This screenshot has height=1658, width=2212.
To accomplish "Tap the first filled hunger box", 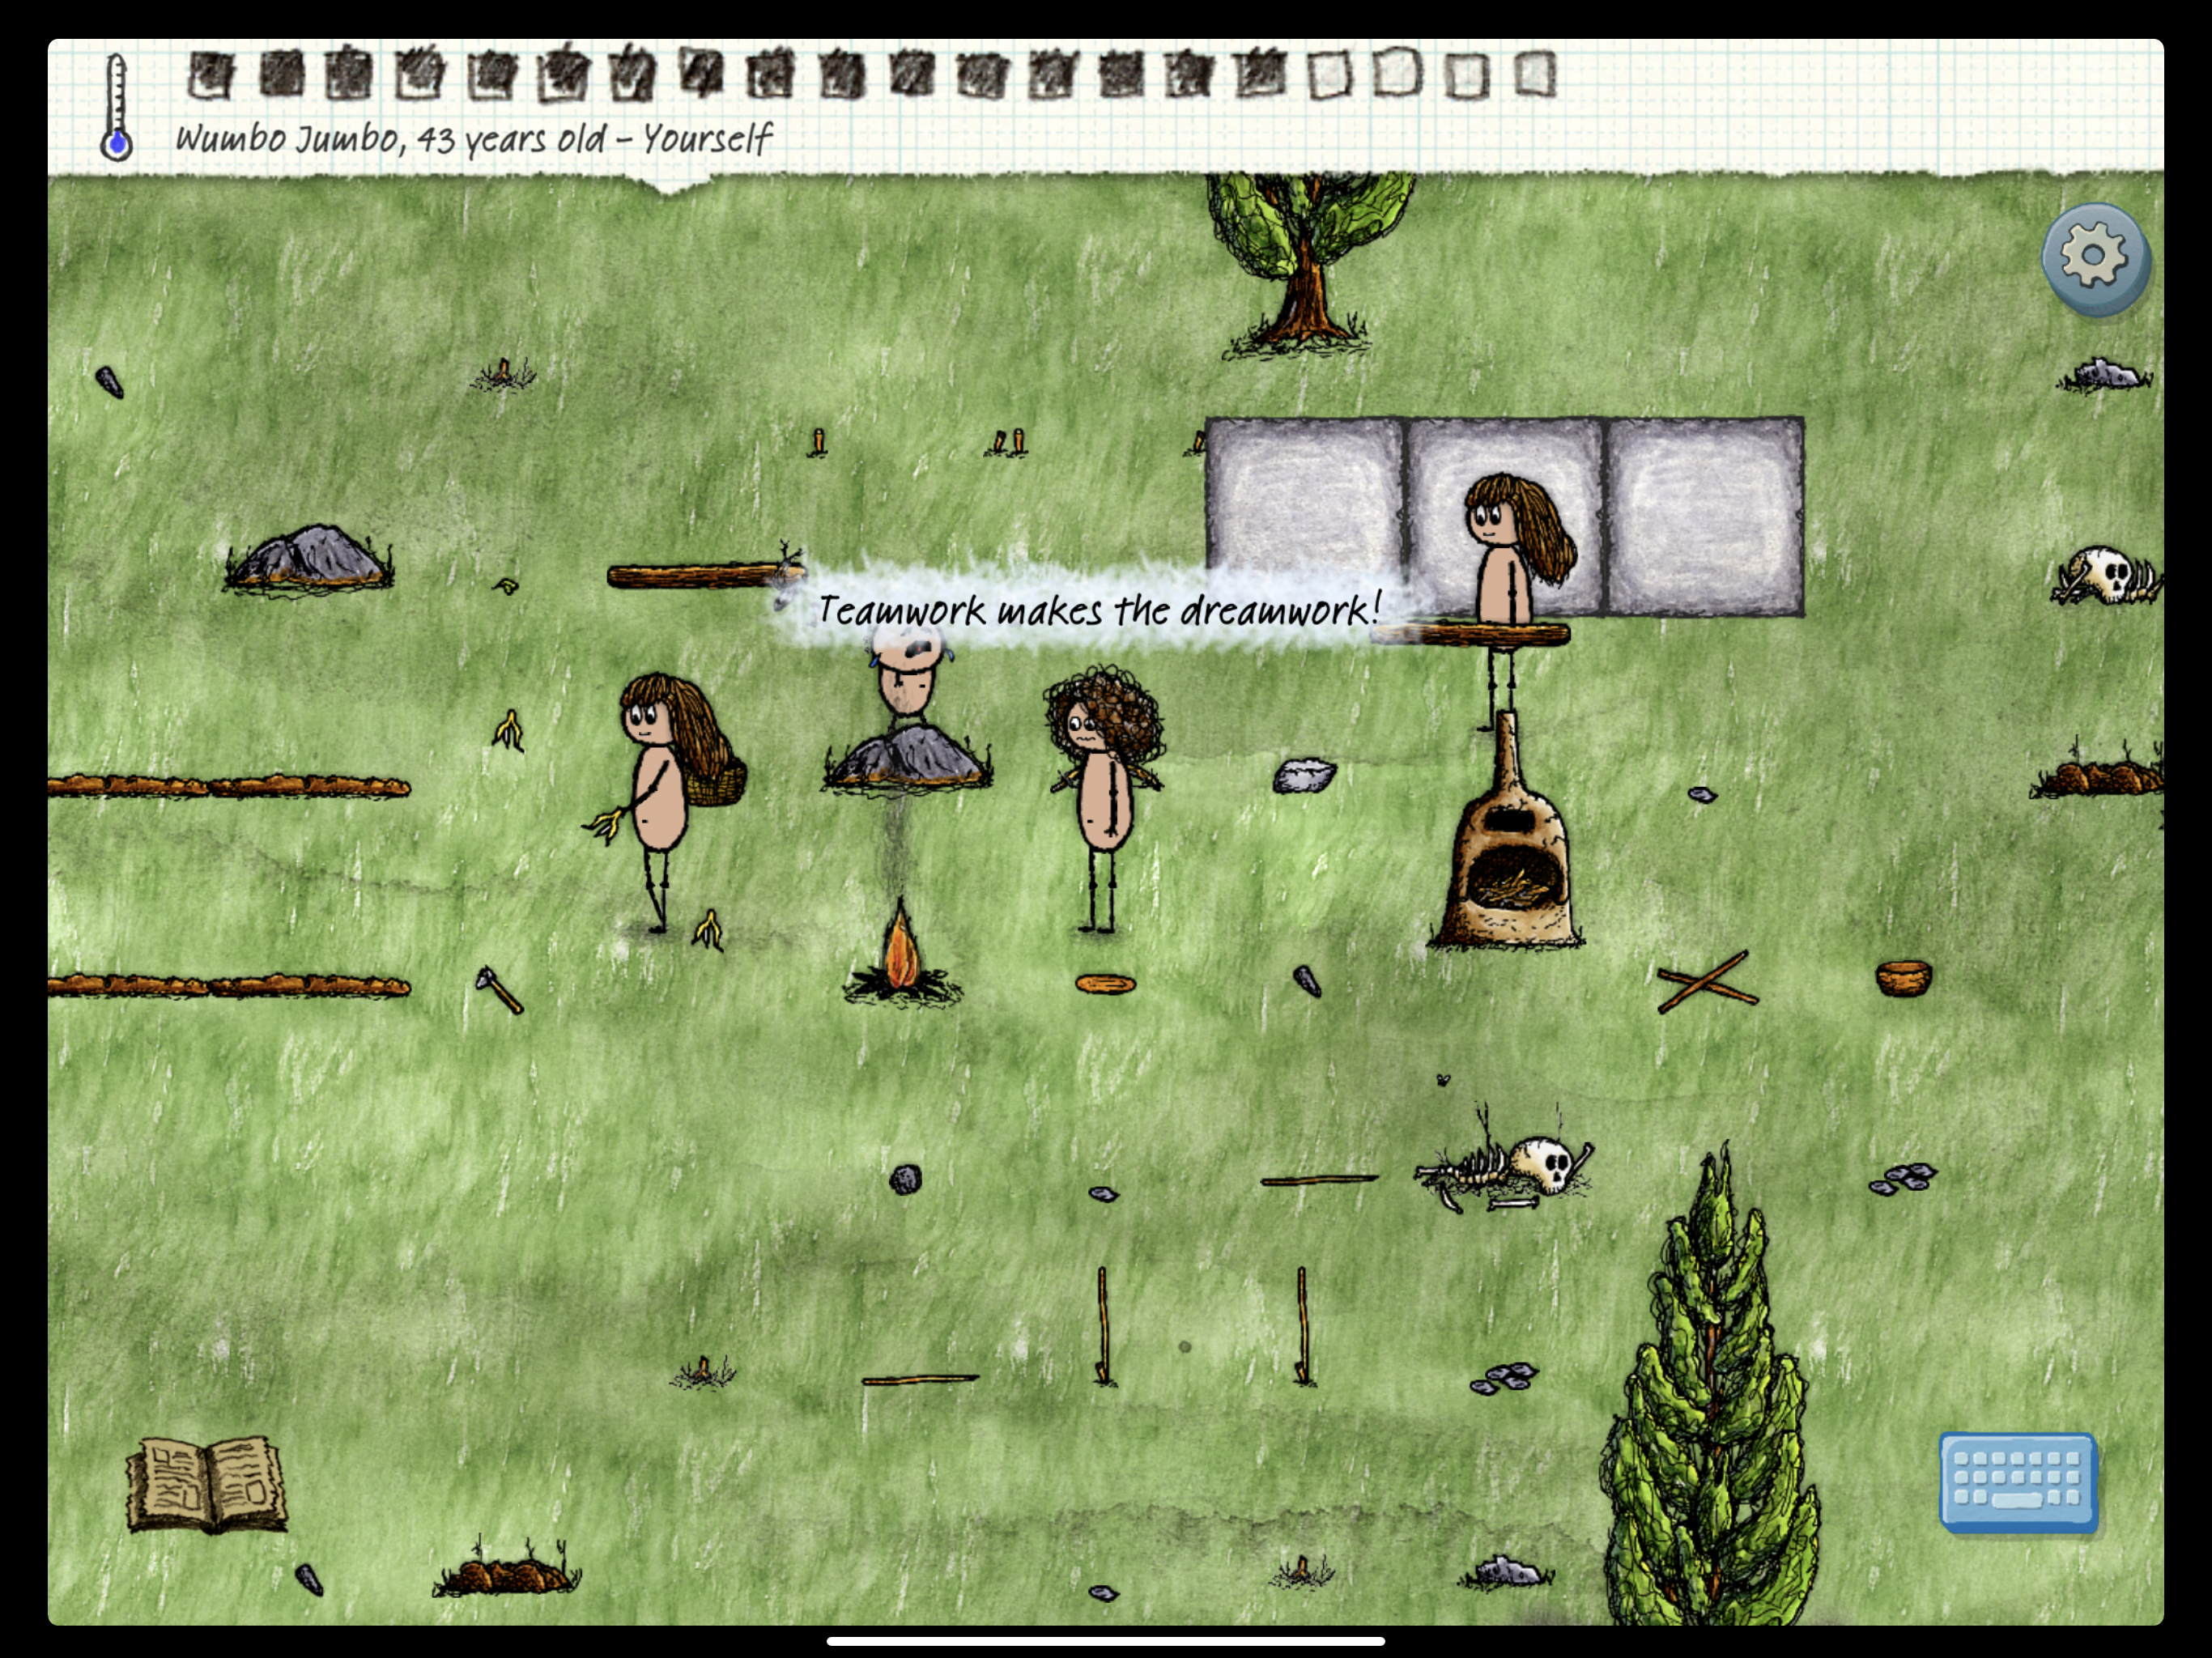I will point(211,76).
